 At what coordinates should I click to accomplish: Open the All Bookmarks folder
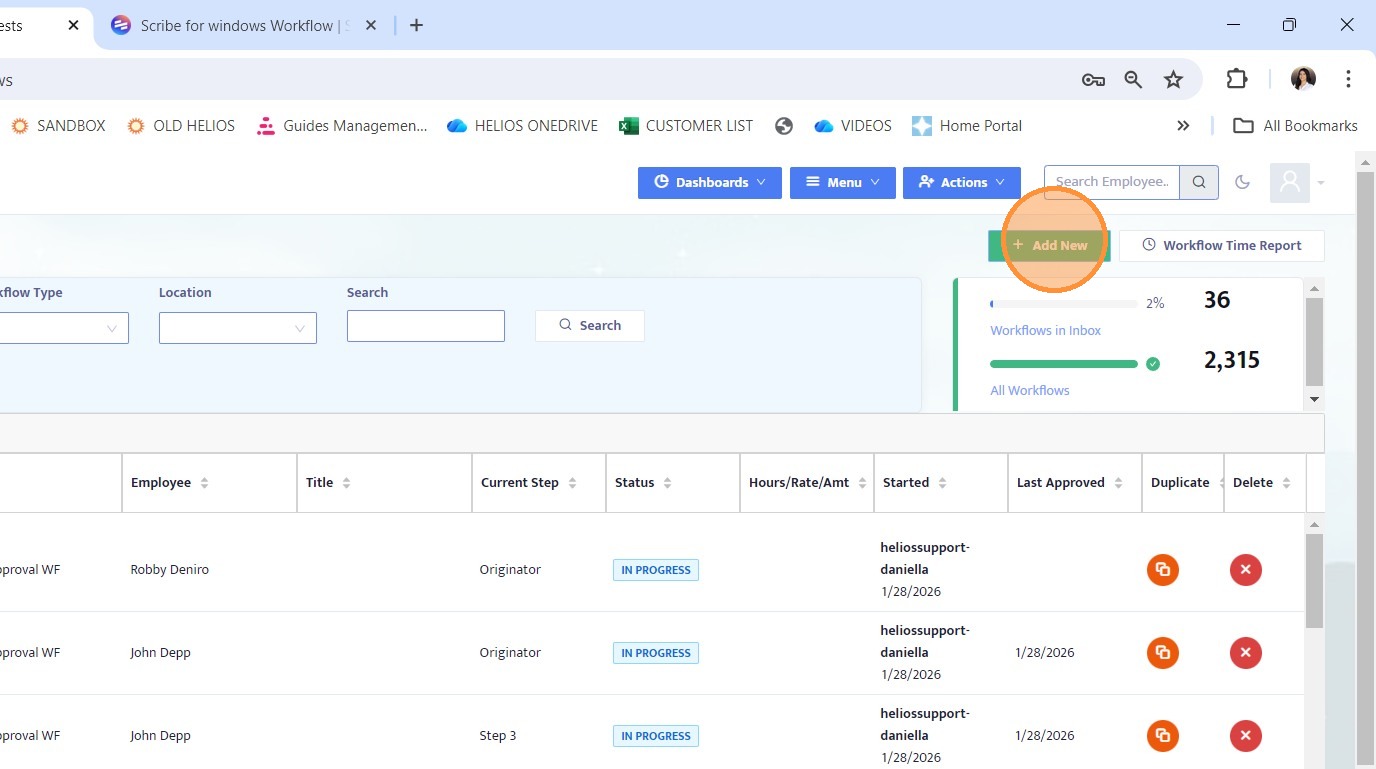point(1295,126)
